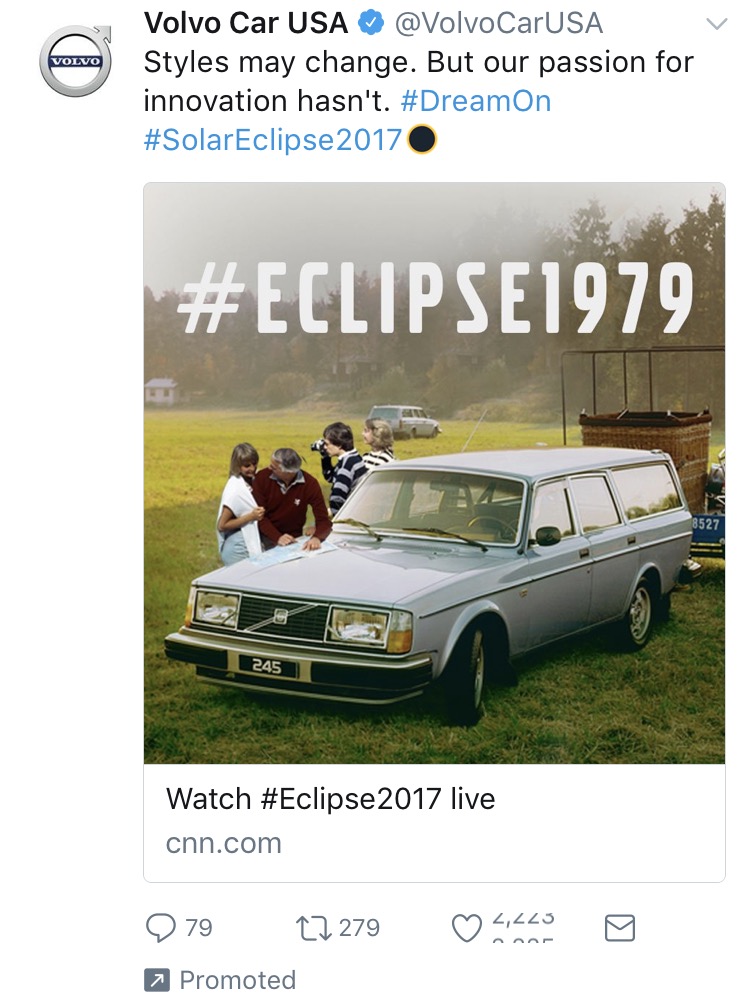
Task: Click the "Watch #Eclipse2017 live" card title
Action: 330,799
